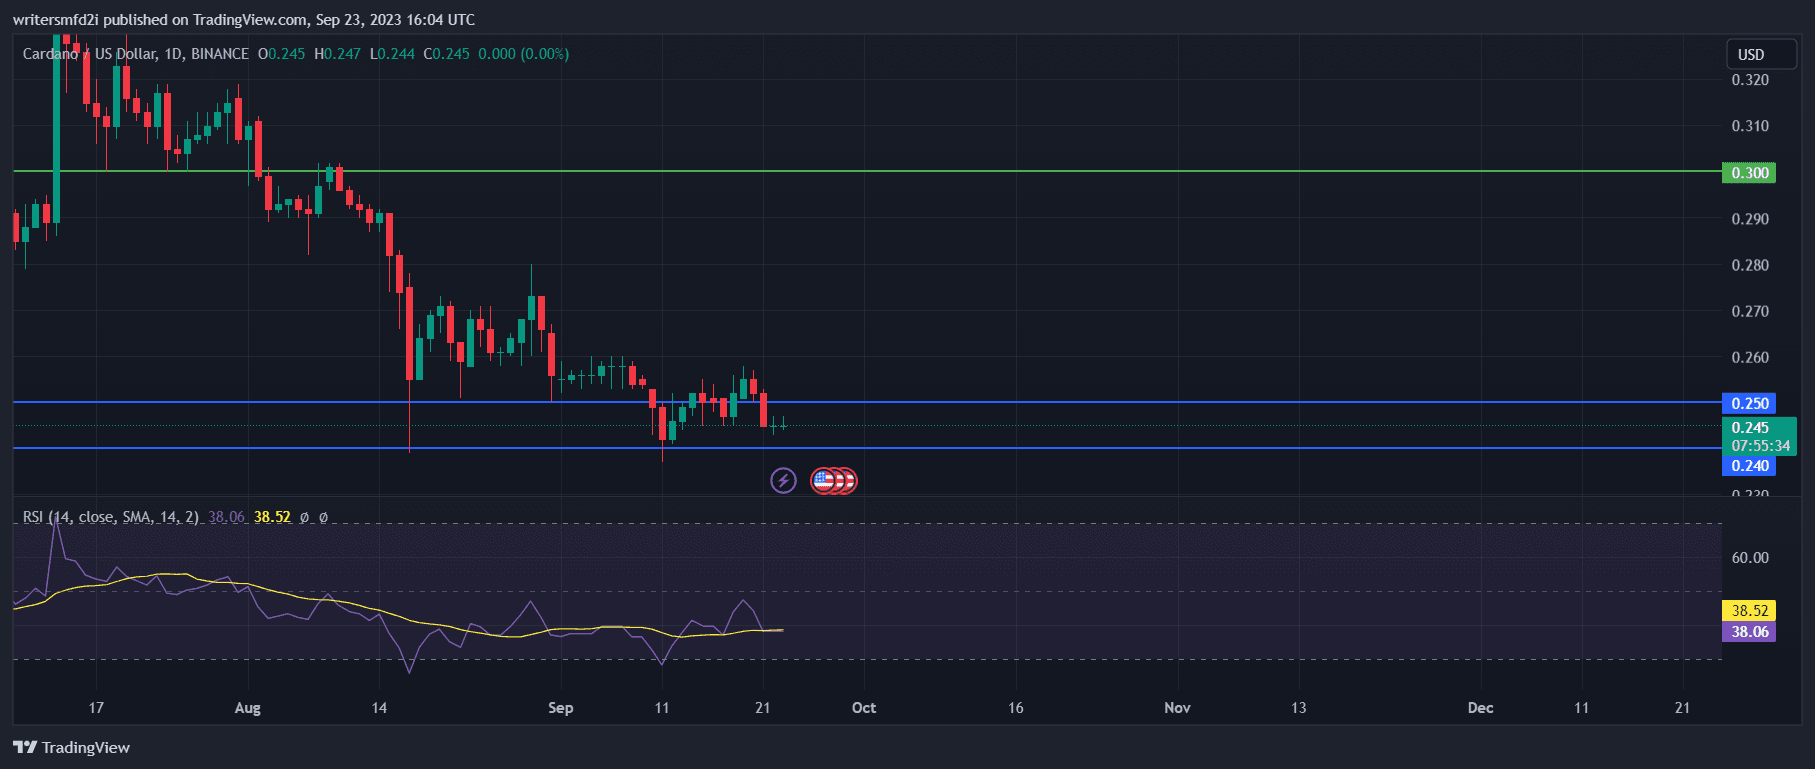The width and height of the screenshot is (1815, 769).
Task: Select the blue 0.250 price level label
Action: point(1748,403)
